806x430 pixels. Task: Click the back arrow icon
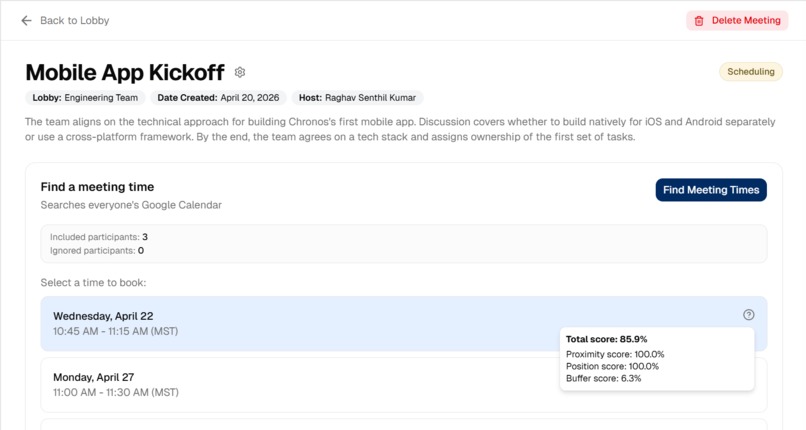26,21
